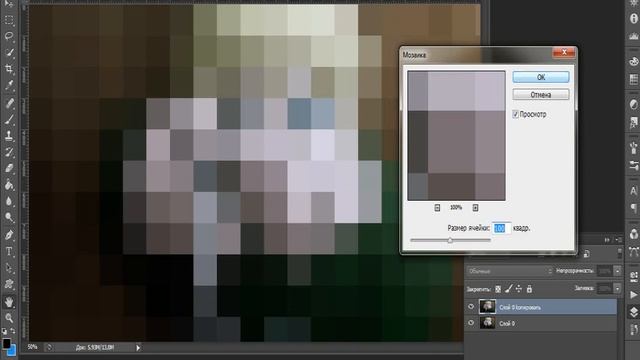Lock image pixels with brush lock icon
The height and width of the screenshot is (360, 640).
[509, 289]
